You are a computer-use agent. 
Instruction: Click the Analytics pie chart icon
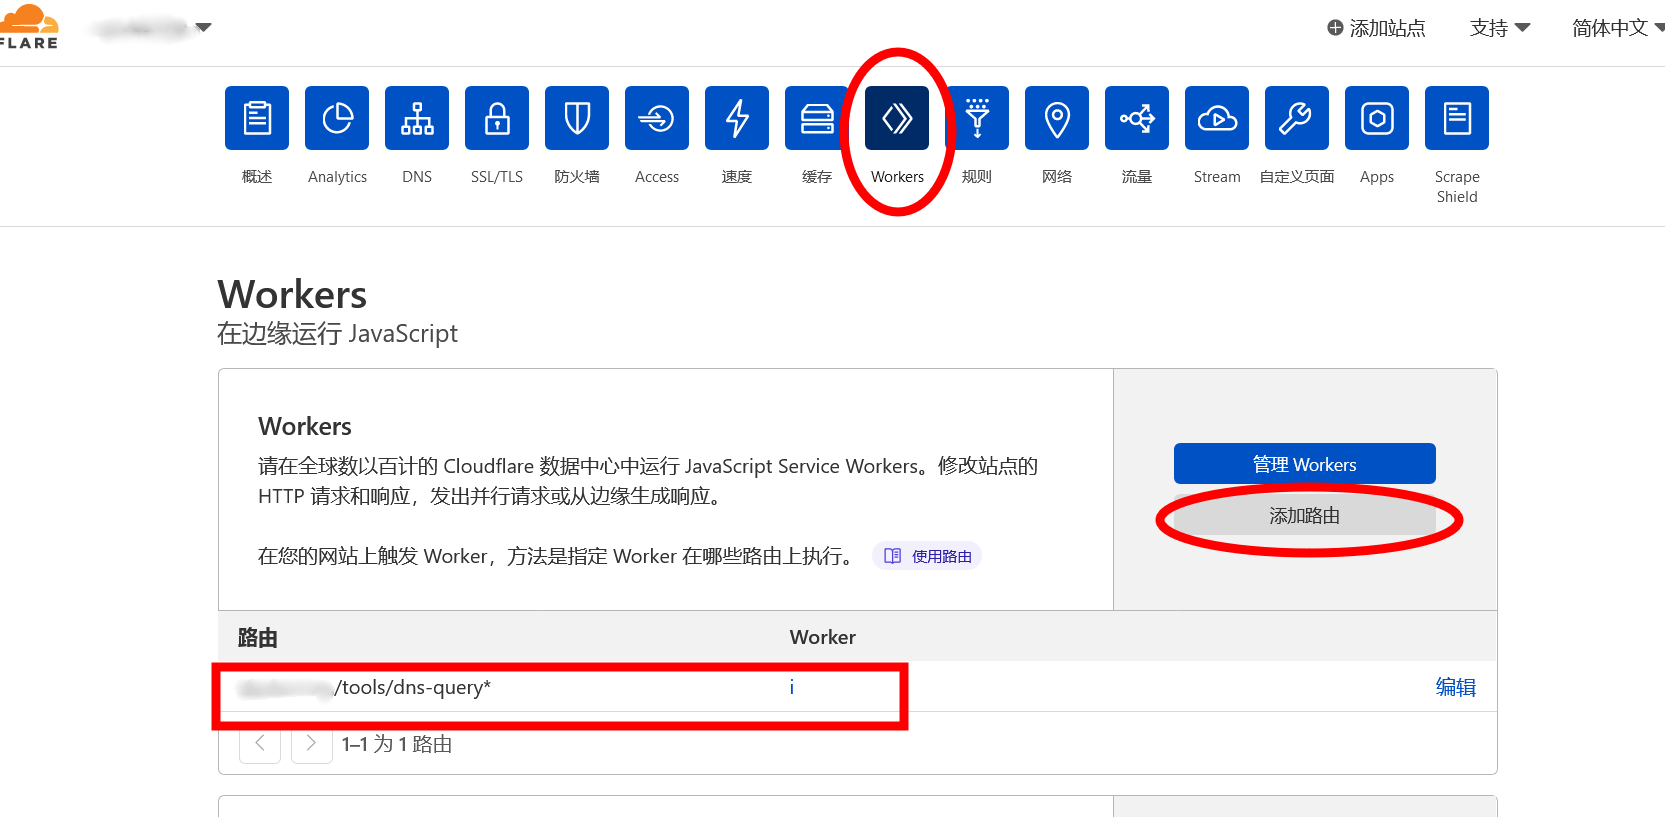coord(337,118)
